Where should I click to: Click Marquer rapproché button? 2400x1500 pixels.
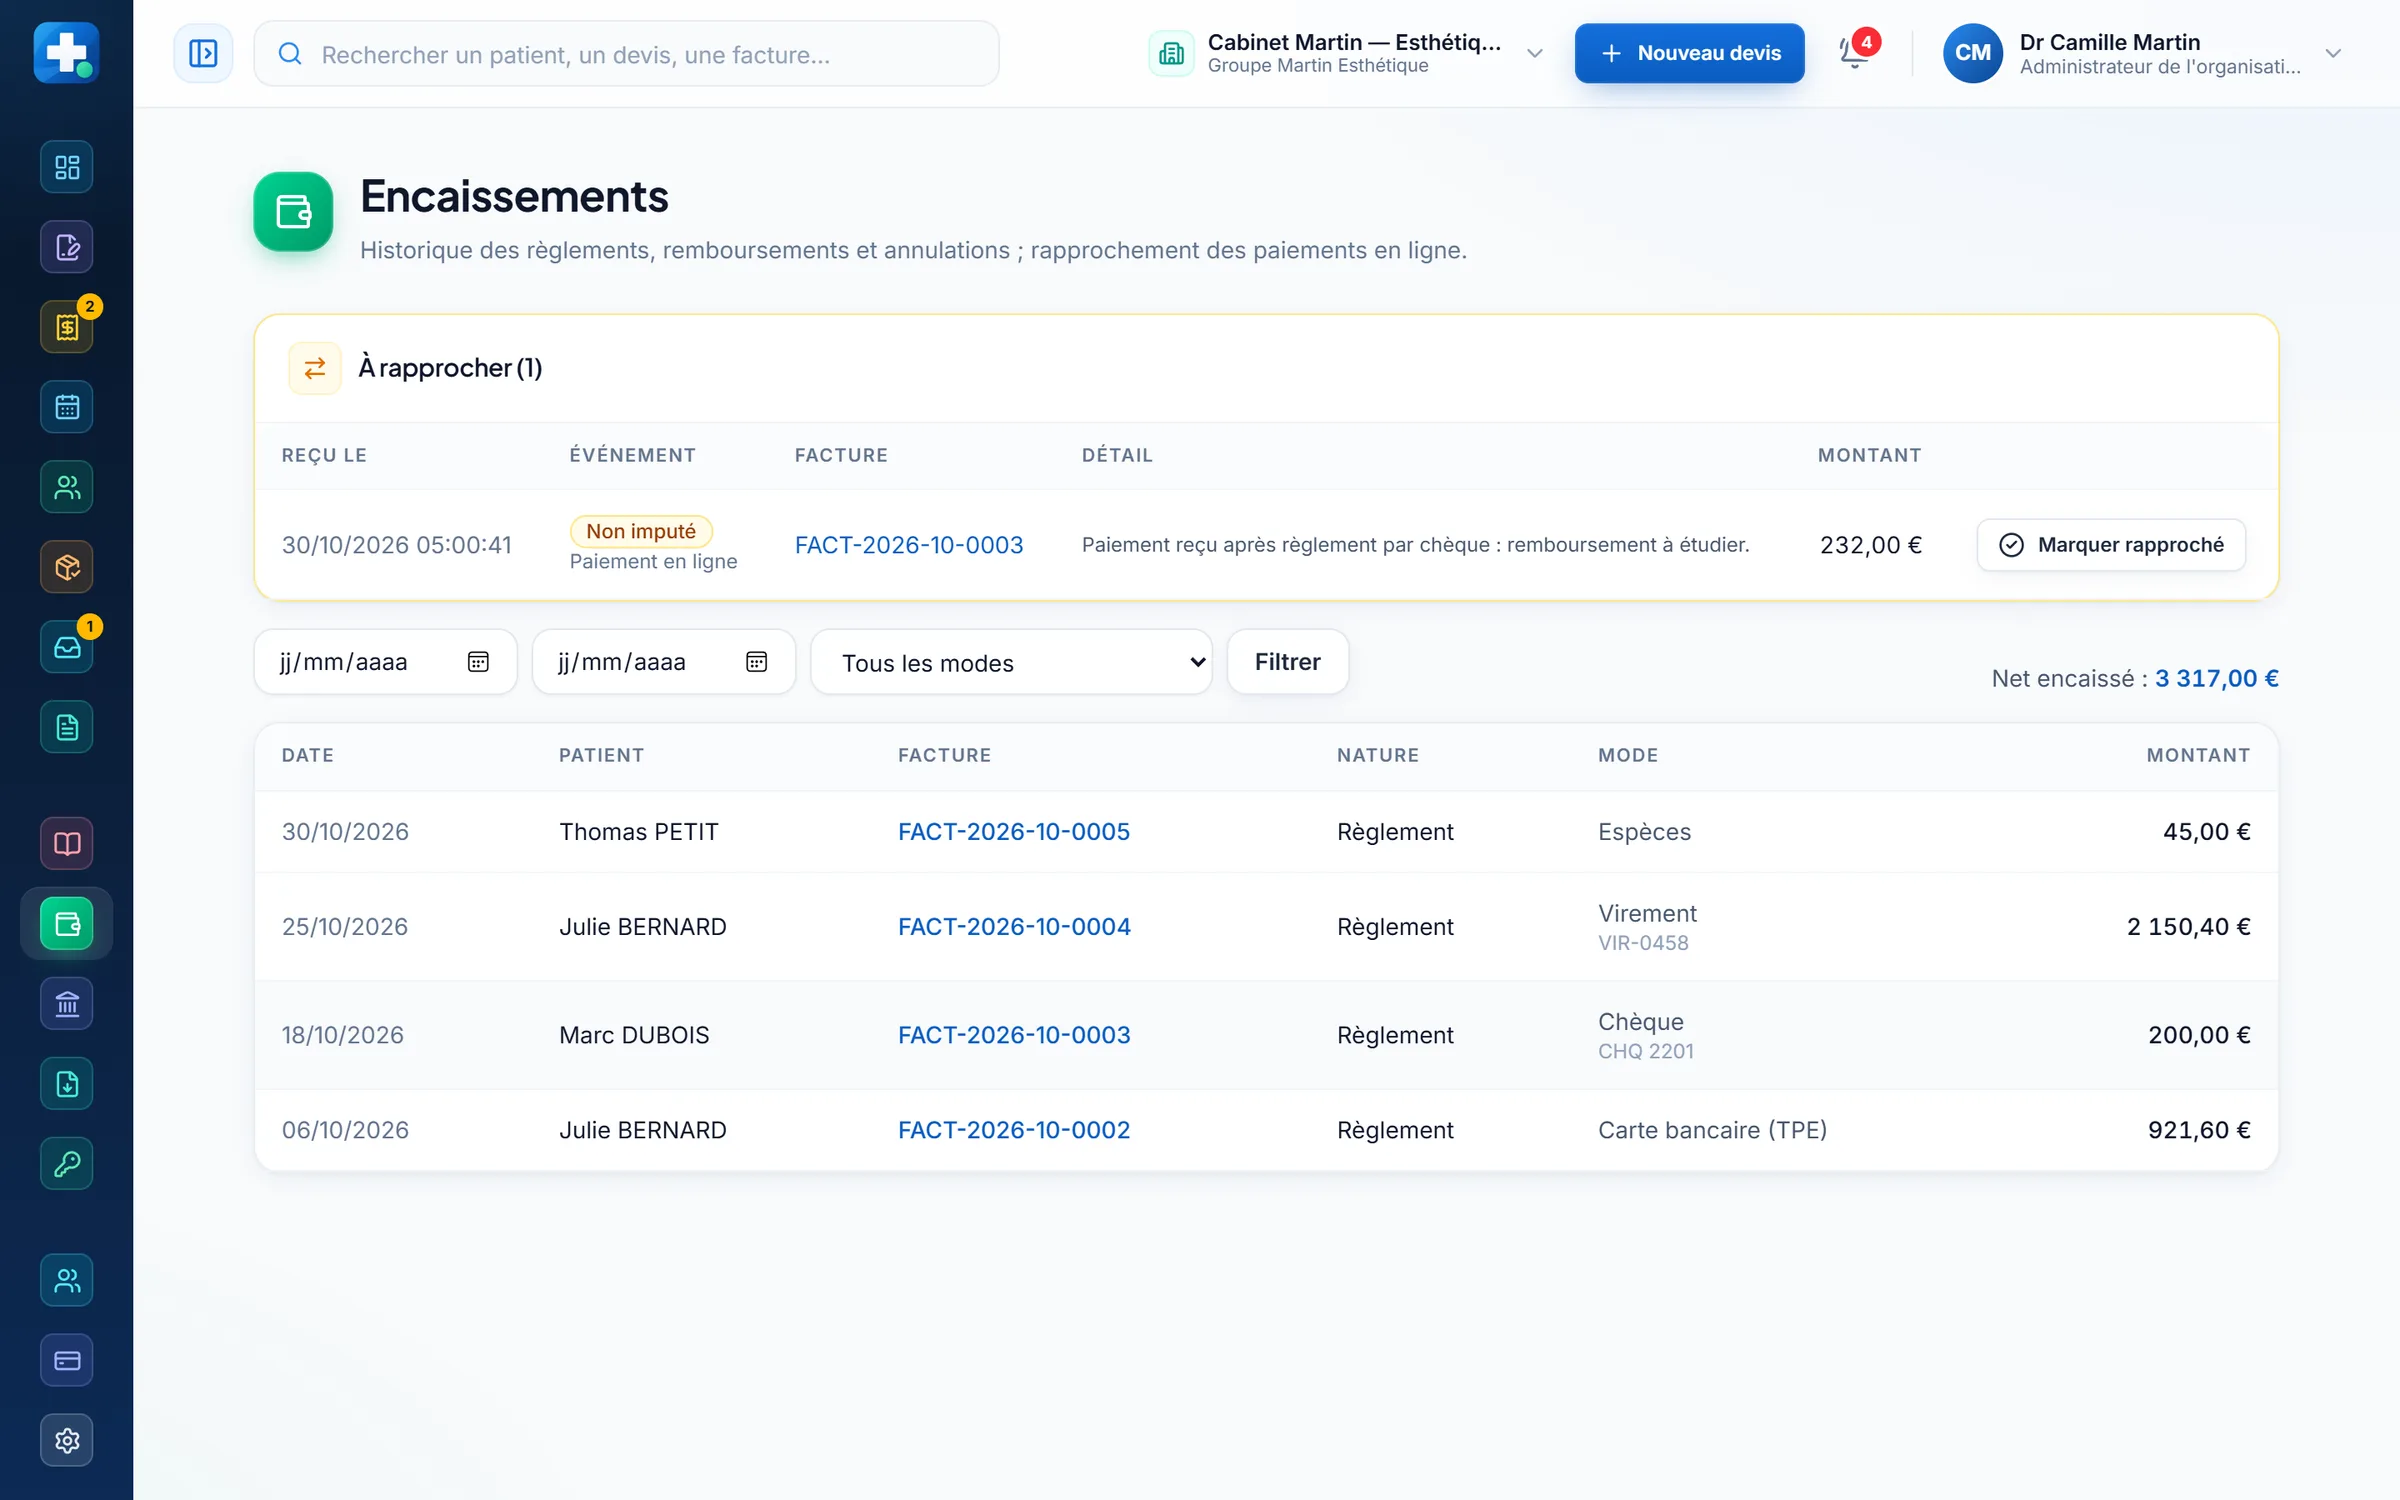click(x=2111, y=545)
